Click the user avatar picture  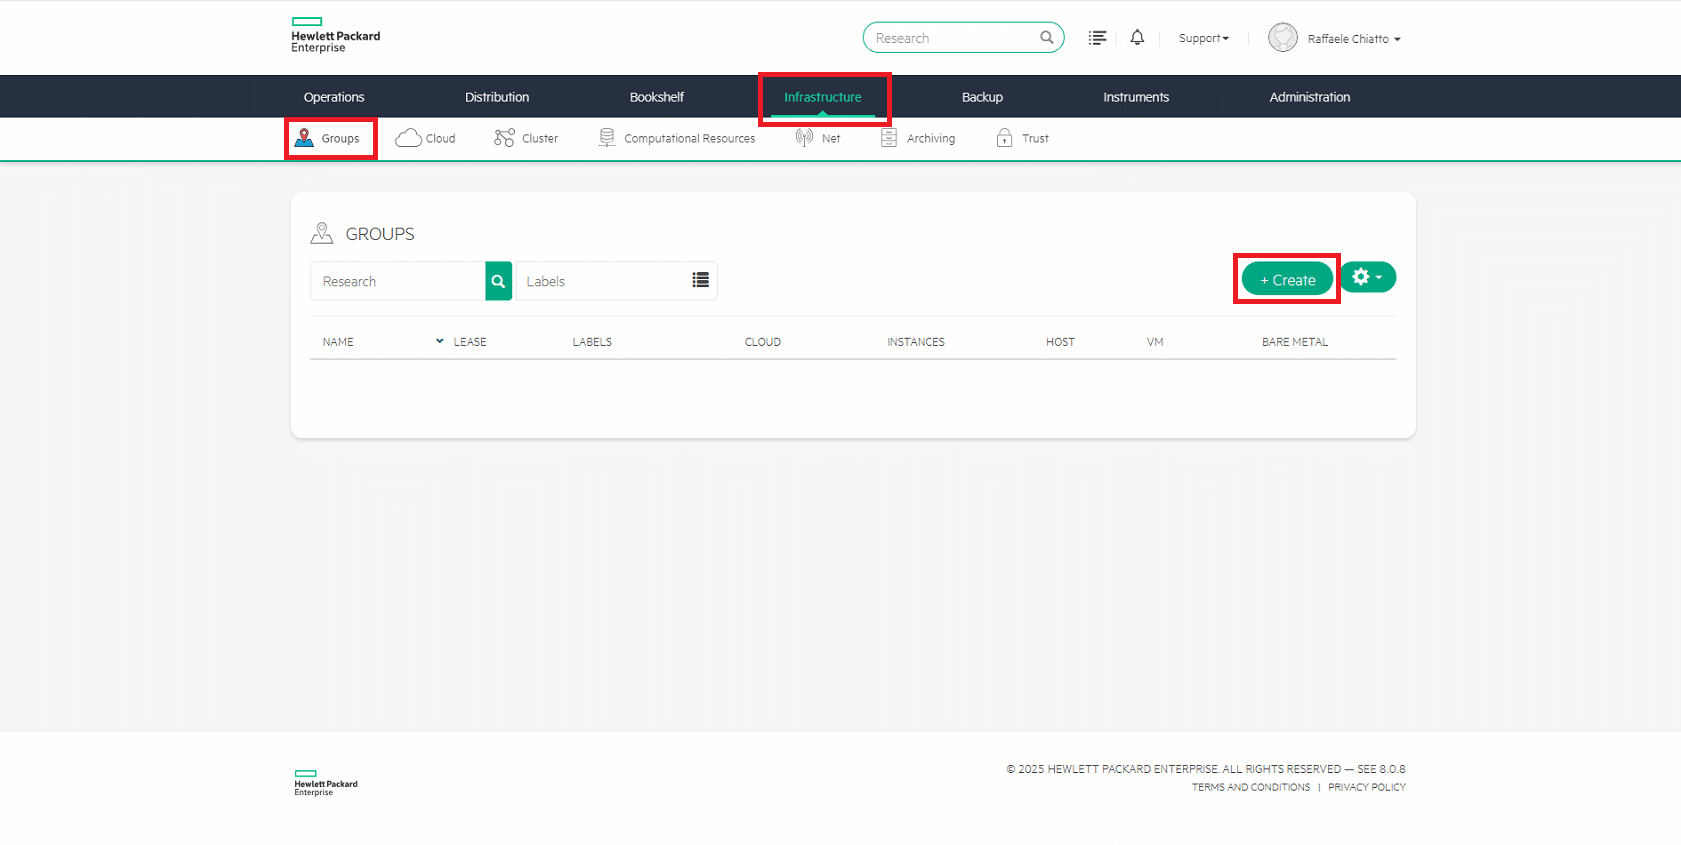point(1282,38)
